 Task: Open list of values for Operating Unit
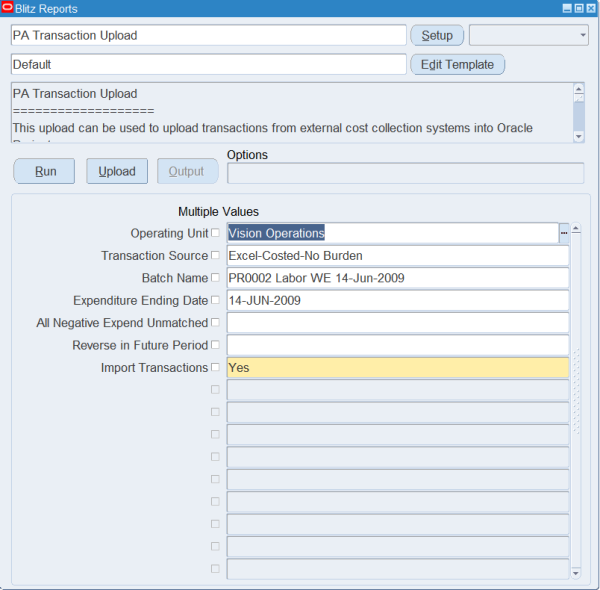pos(564,233)
